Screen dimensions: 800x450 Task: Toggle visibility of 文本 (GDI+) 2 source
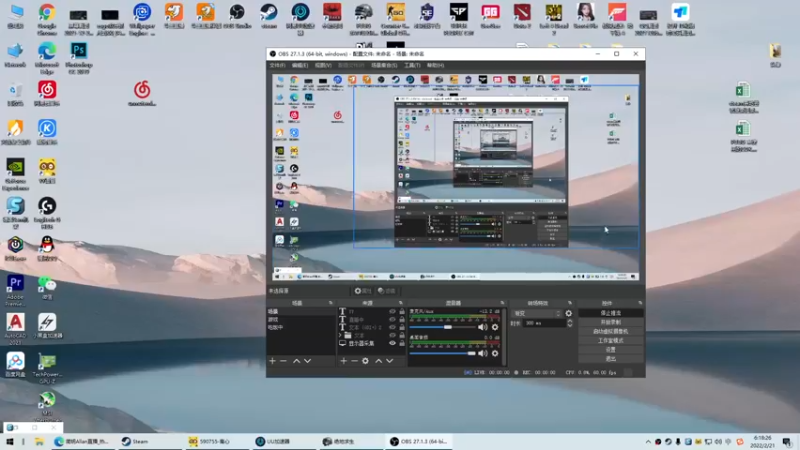pyautogui.click(x=392, y=328)
